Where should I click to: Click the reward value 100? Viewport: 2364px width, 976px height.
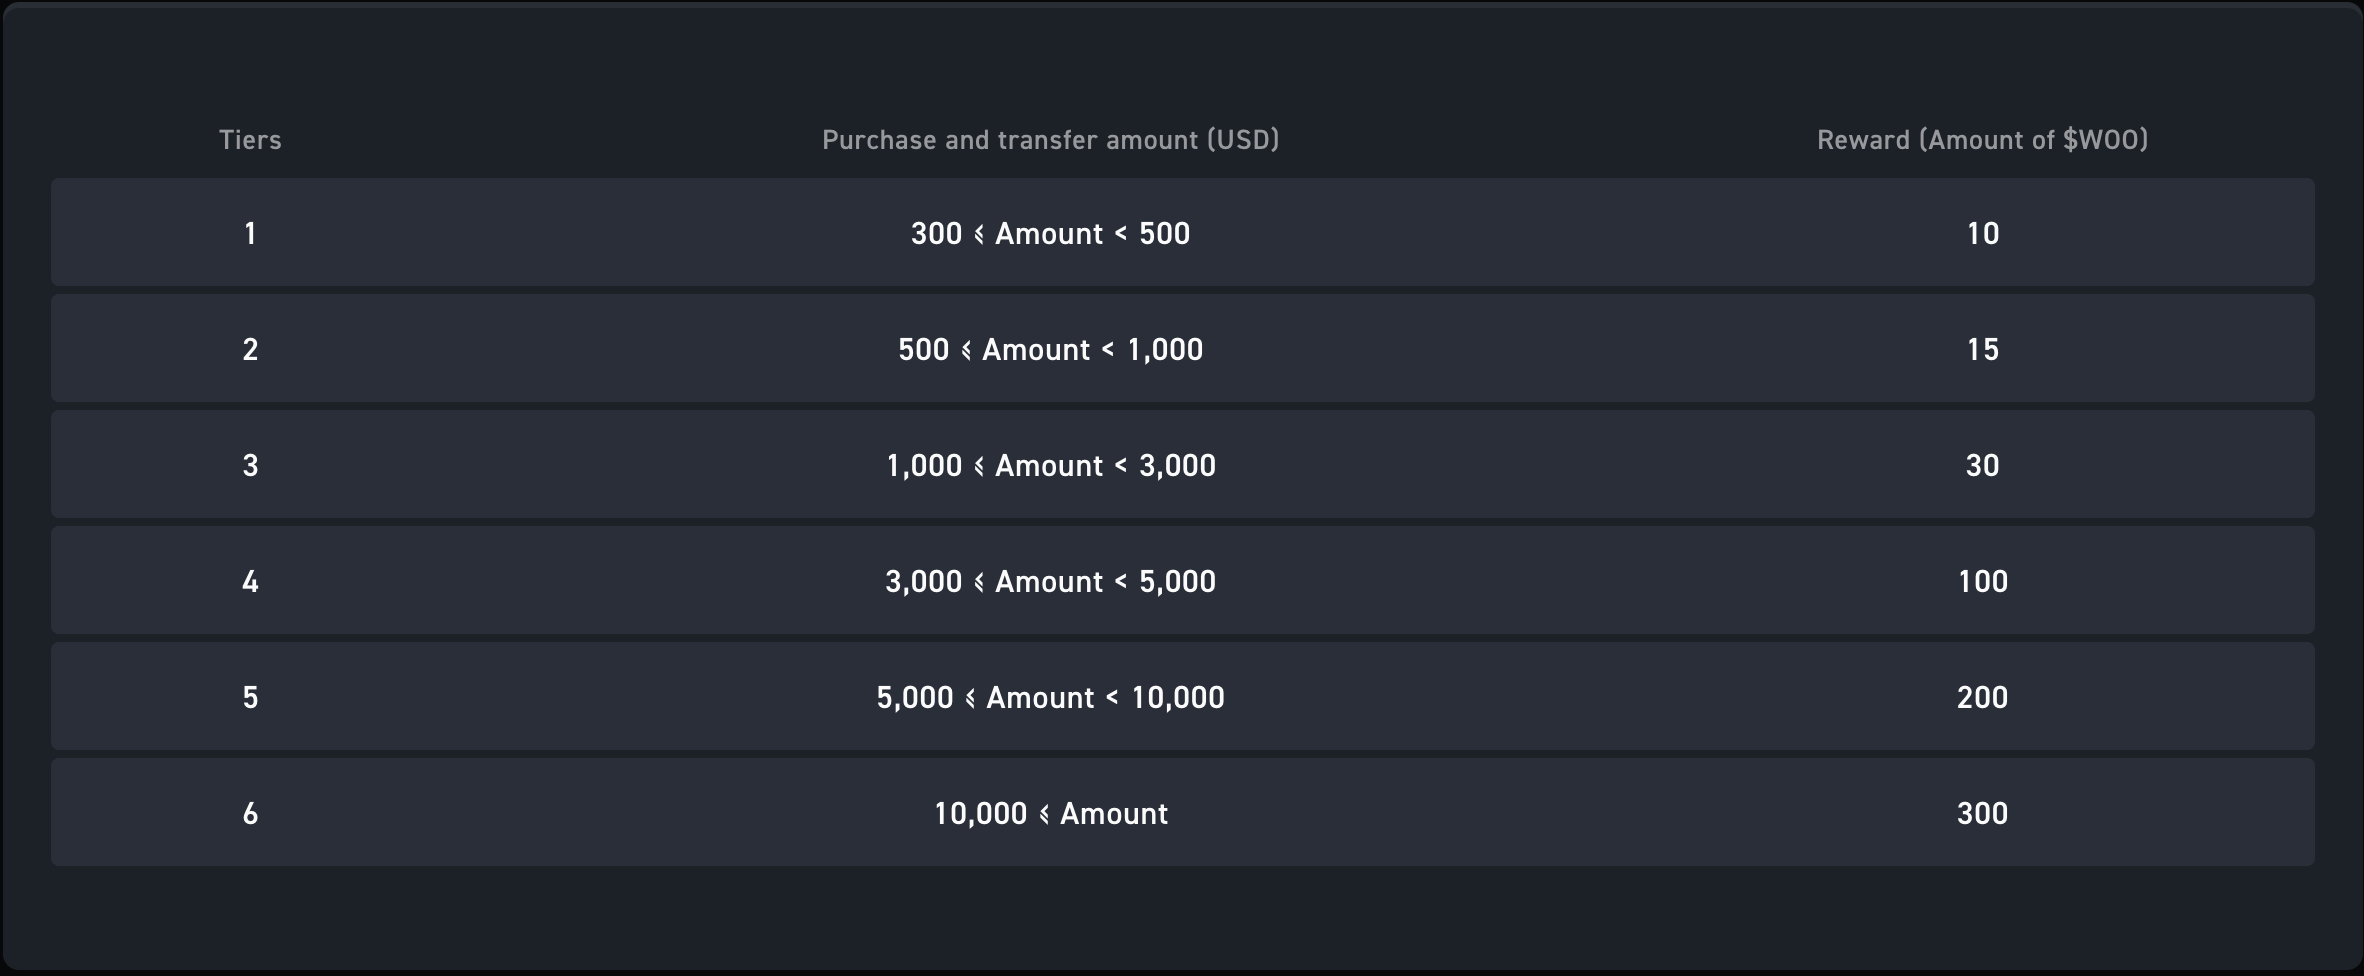pos(1982,582)
